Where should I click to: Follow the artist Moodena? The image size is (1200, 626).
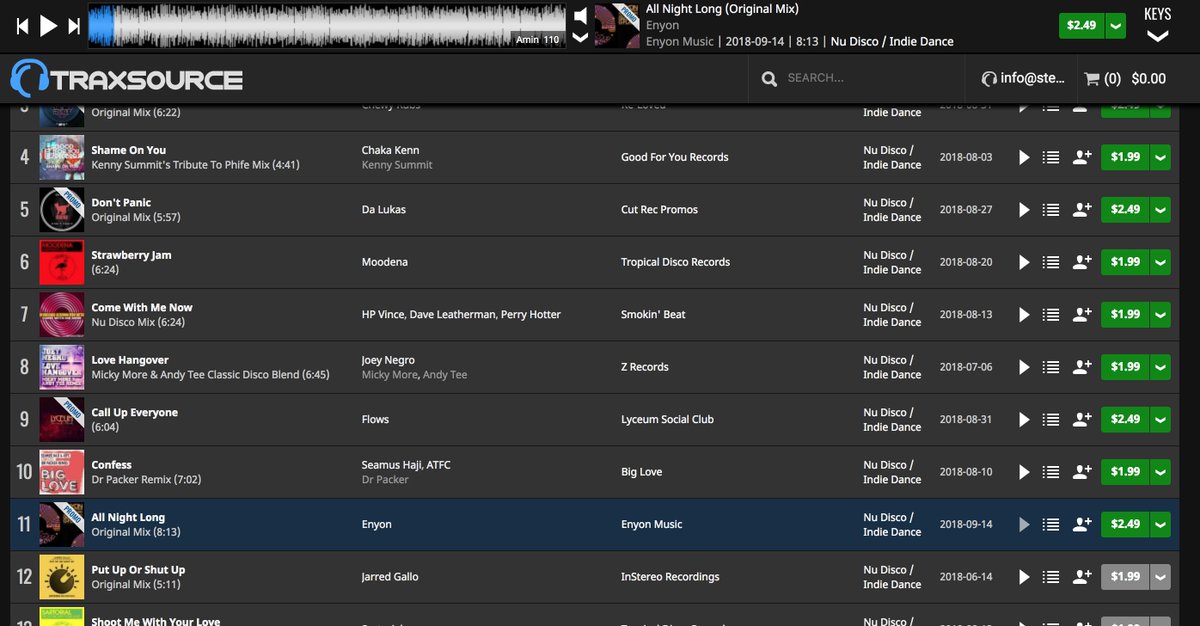coord(1081,262)
